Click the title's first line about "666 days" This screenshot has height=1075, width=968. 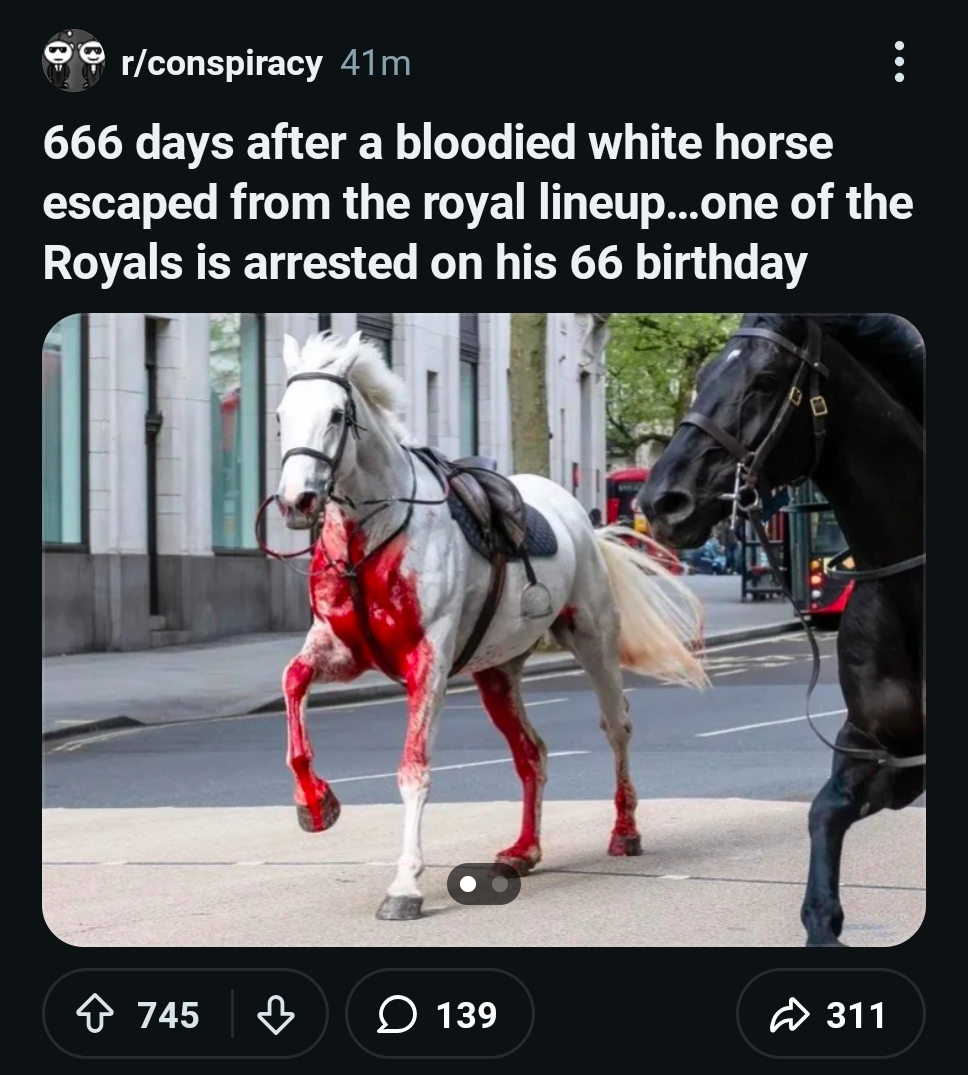pos(437,144)
